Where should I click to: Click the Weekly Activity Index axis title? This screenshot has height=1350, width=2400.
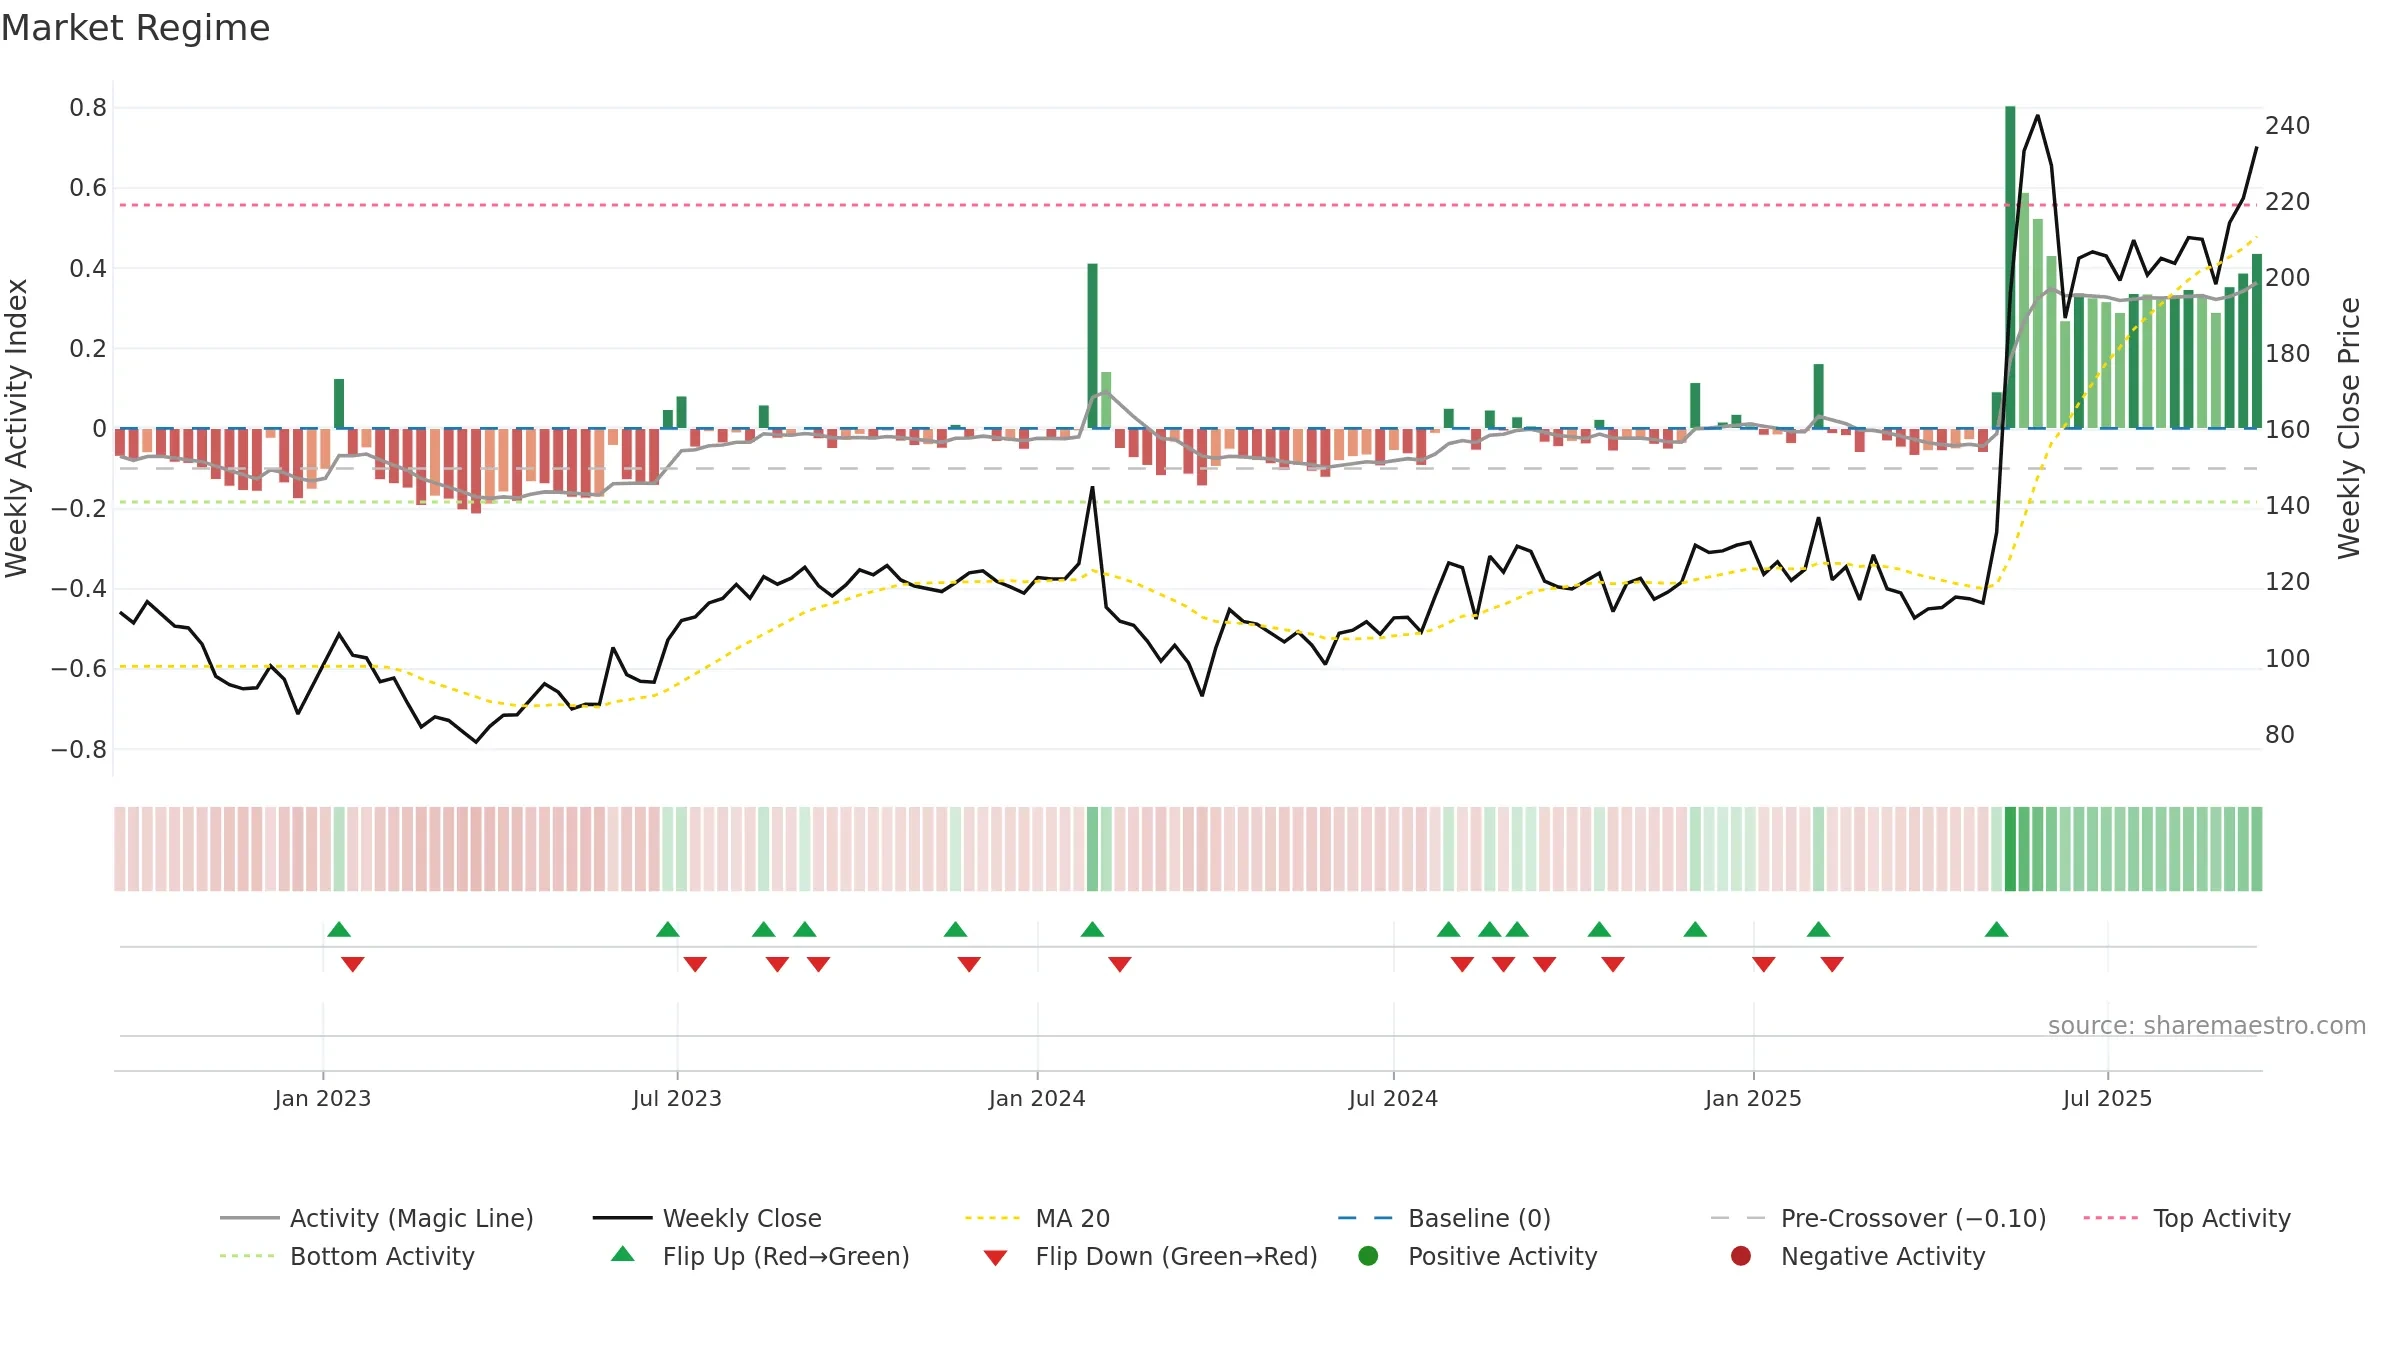17,428
